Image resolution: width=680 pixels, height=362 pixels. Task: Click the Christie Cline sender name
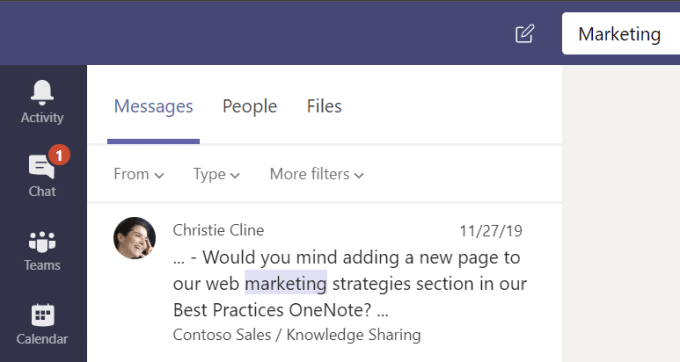[x=218, y=230]
